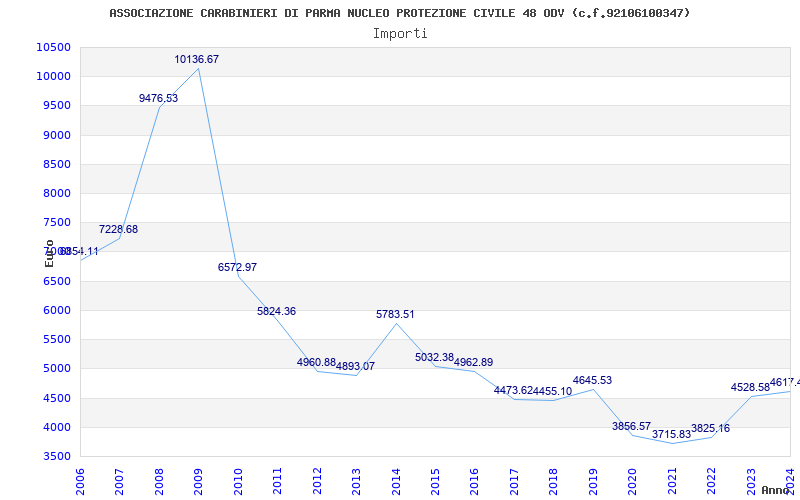Click the x-axis year 2017

click(x=514, y=482)
